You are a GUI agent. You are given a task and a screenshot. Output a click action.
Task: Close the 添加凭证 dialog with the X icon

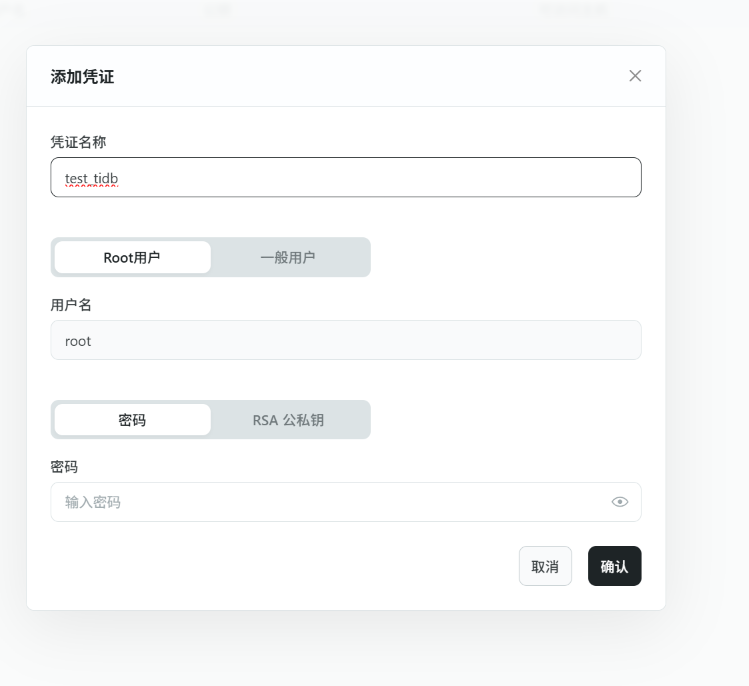click(x=635, y=76)
